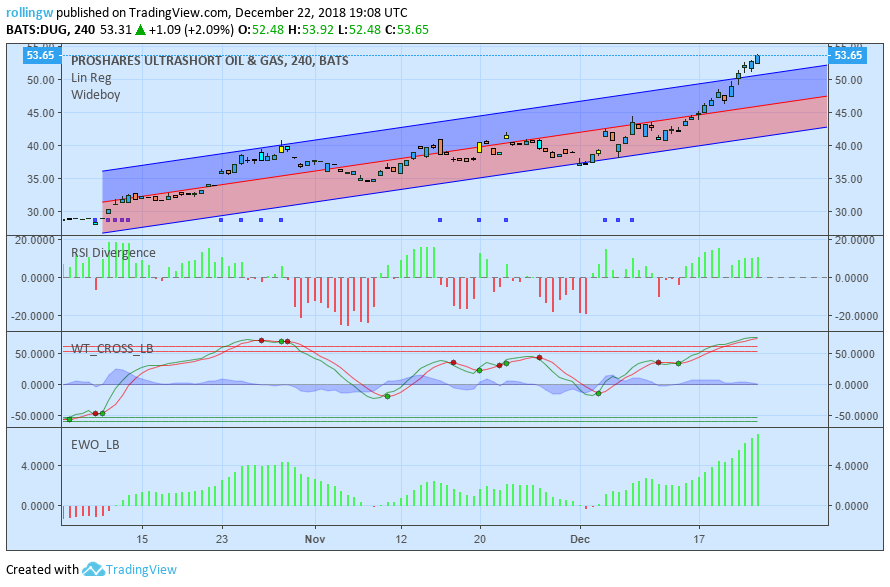Viewport: 890px width, 587px height.
Task: Click the TradingView cloud logo icon
Action: click(93, 569)
